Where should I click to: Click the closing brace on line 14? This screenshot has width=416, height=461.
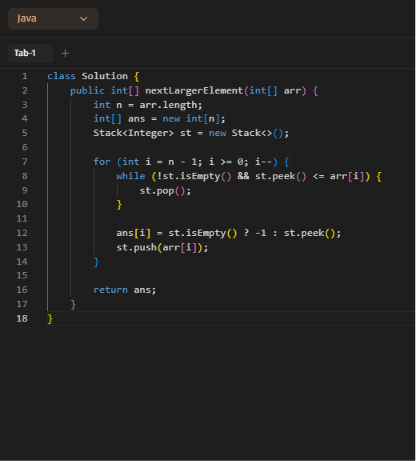point(96,262)
